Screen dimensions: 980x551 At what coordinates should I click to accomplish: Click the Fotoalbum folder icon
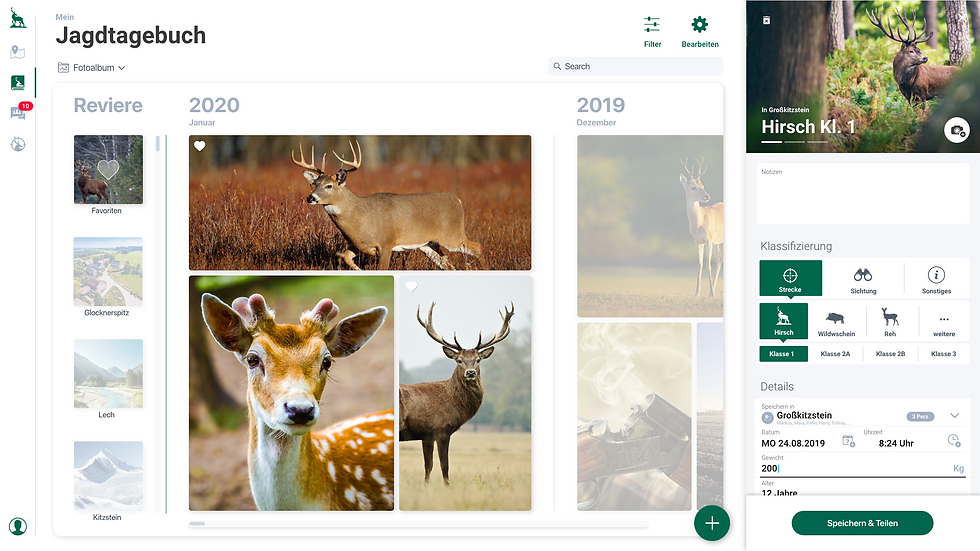pyautogui.click(x=63, y=67)
